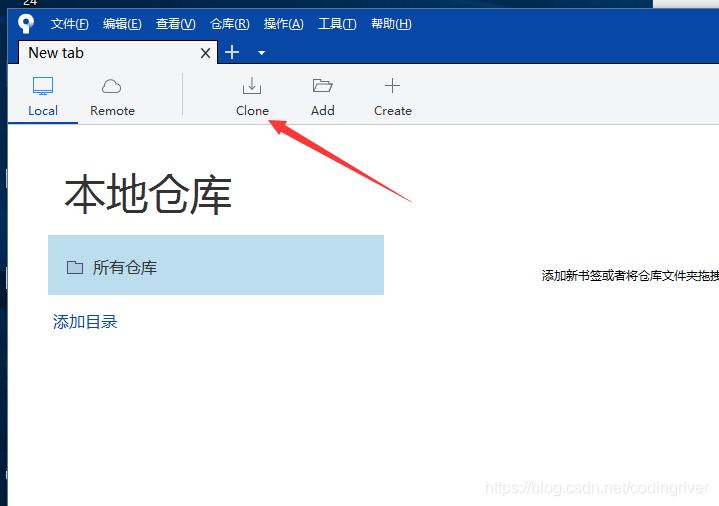Screen dimensions: 719x506
Task: Click the SourceTree logo icon
Action: [26, 23]
